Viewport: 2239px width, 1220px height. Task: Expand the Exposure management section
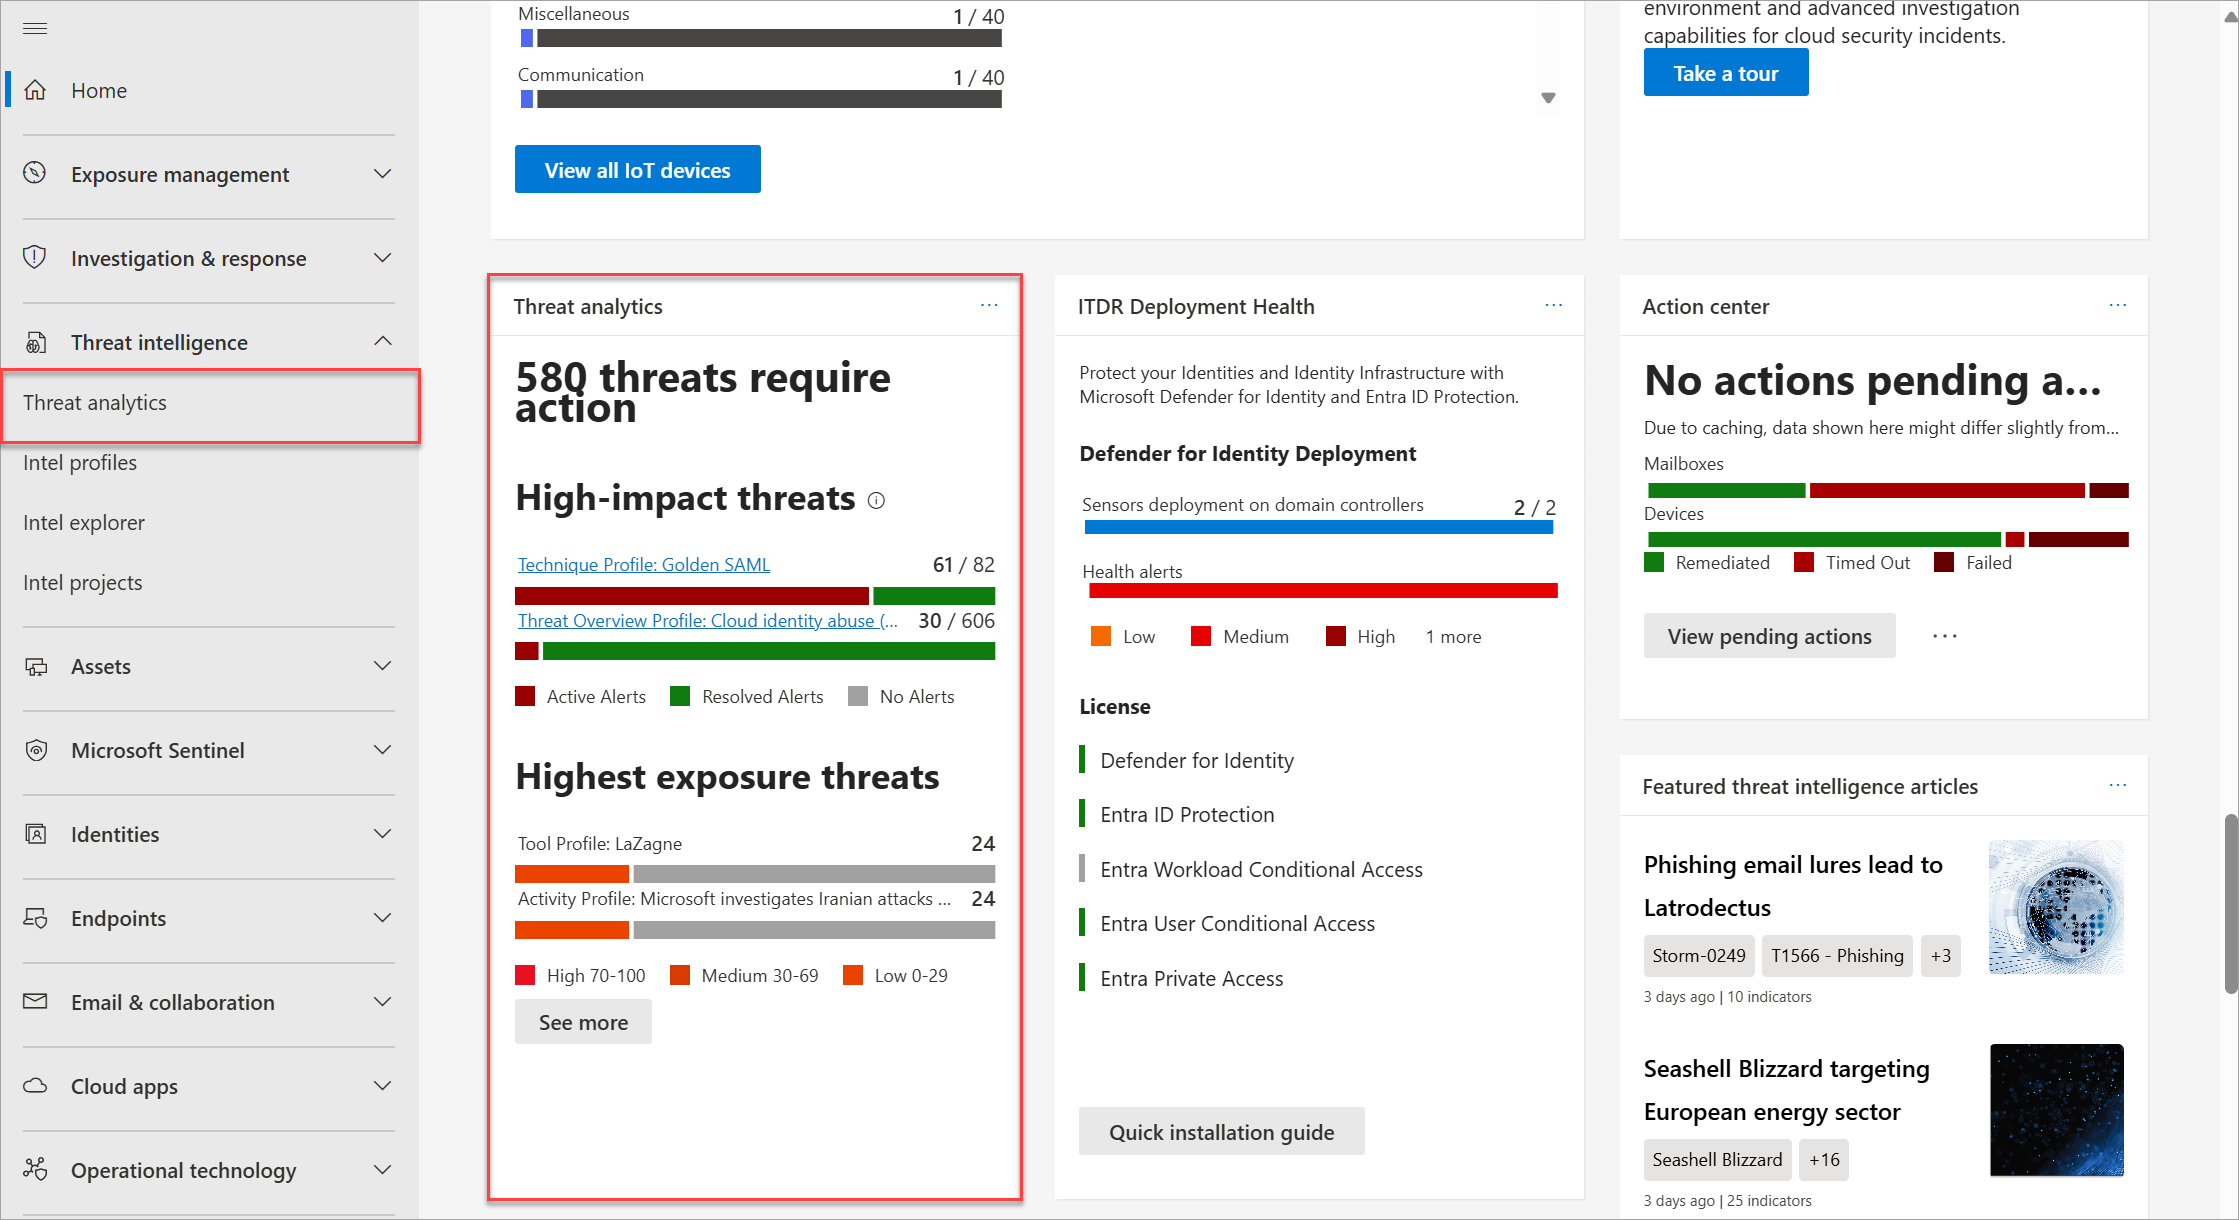click(382, 174)
